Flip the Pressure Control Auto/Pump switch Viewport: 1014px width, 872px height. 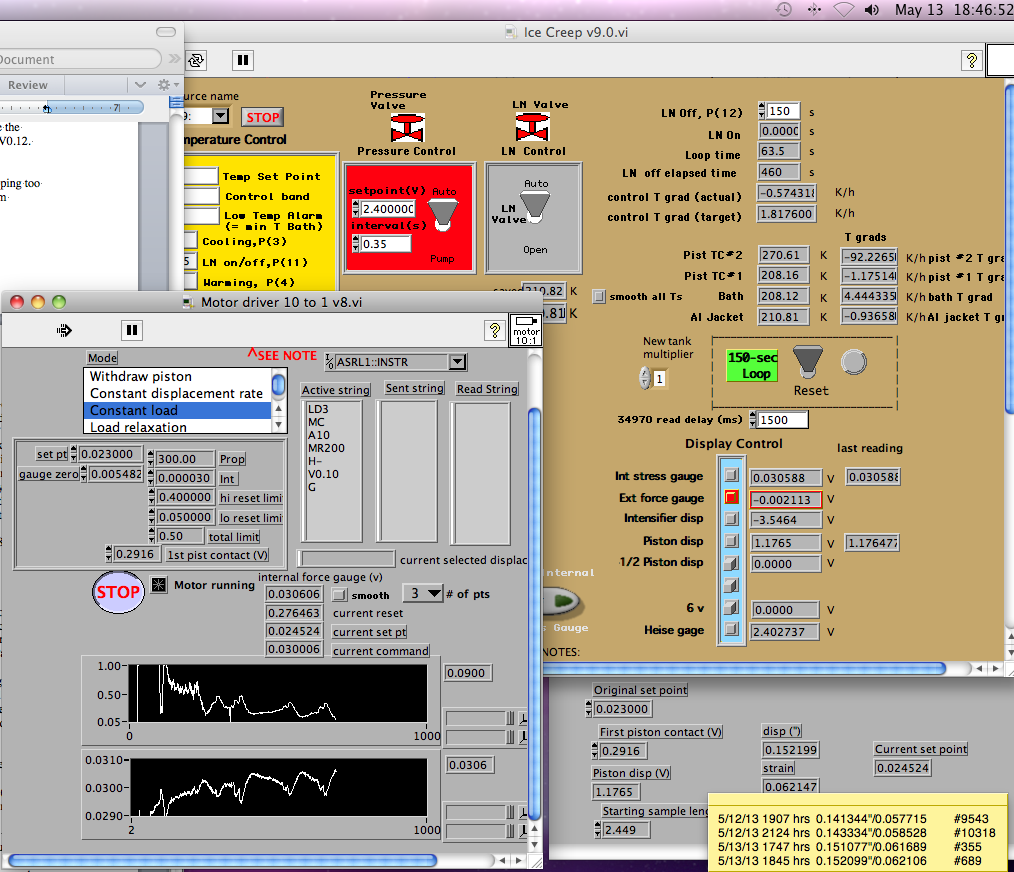tap(441, 212)
